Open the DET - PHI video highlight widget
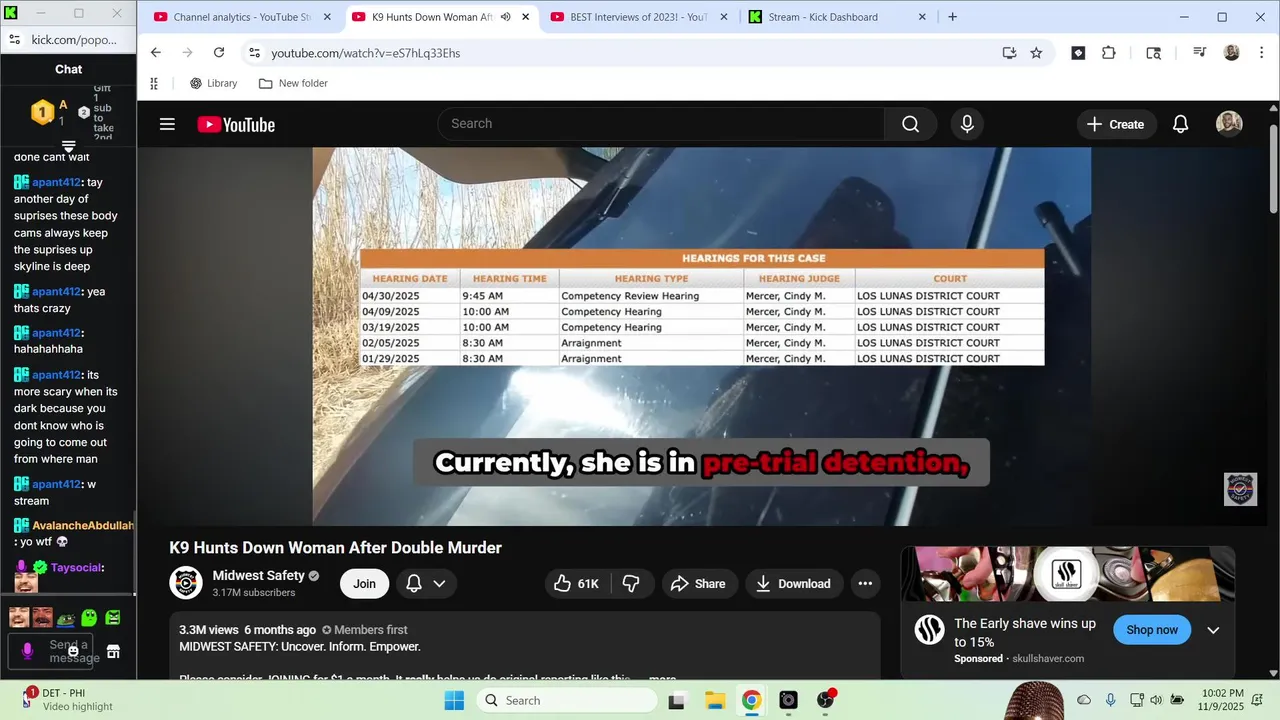Viewport: 1280px width, 720px height. [x=68, y=700]
